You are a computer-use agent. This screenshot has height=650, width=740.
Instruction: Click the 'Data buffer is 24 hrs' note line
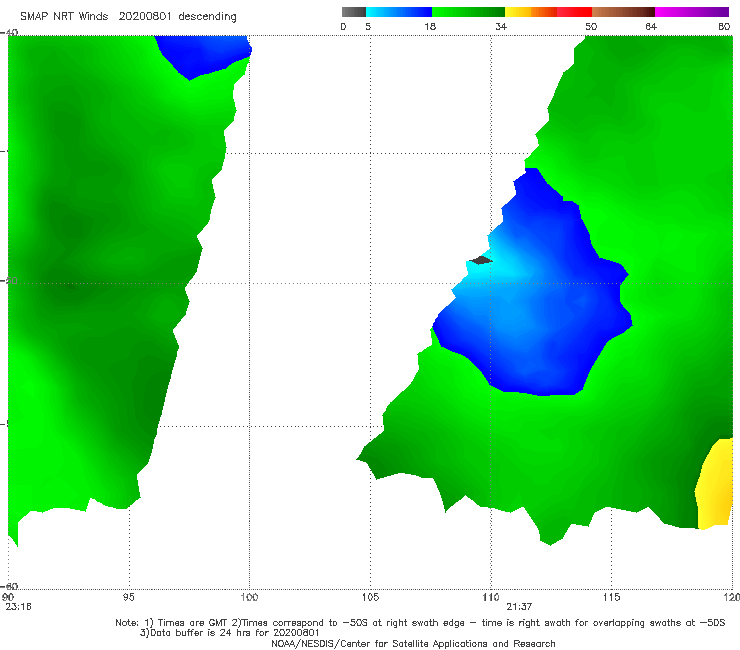point(229,633)
